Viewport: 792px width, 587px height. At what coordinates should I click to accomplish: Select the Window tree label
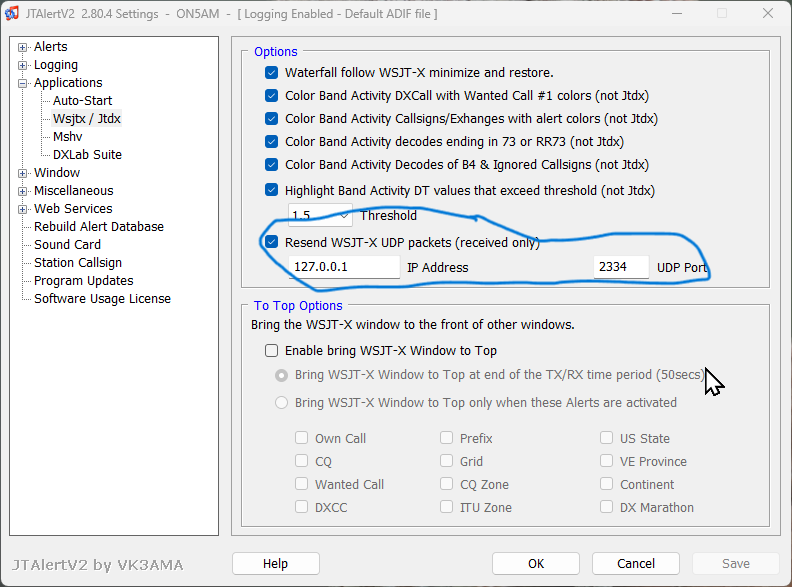(57, 173)
